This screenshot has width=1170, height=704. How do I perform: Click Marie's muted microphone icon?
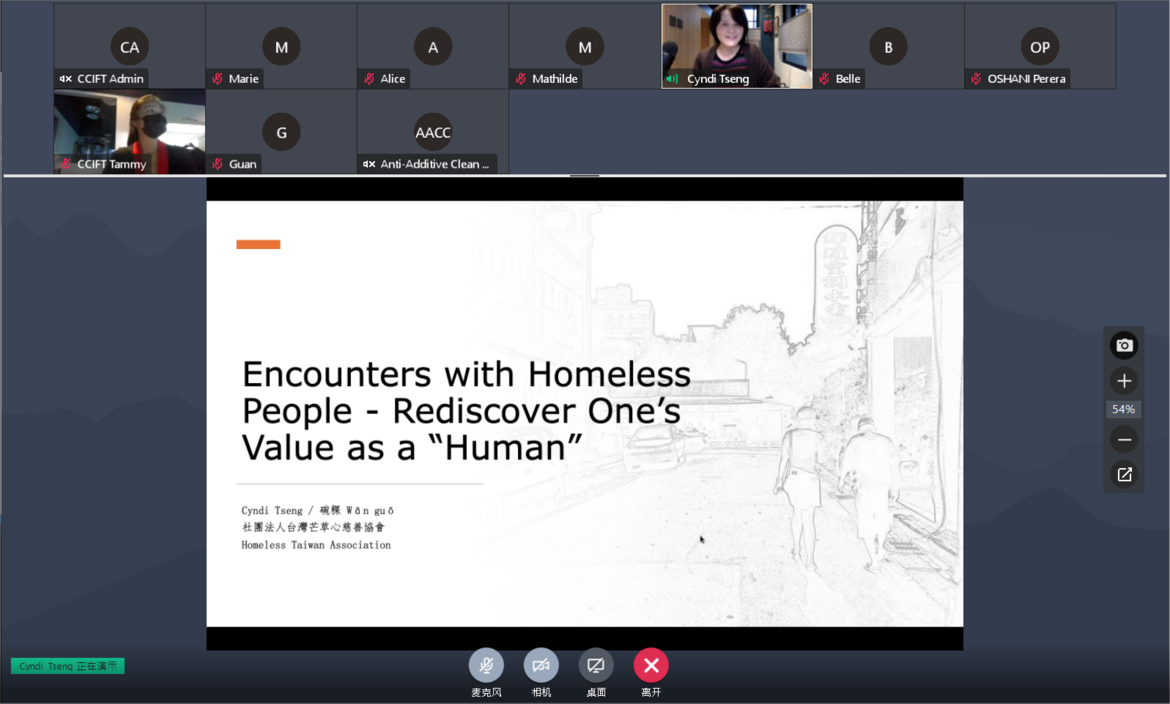[217, 79]
